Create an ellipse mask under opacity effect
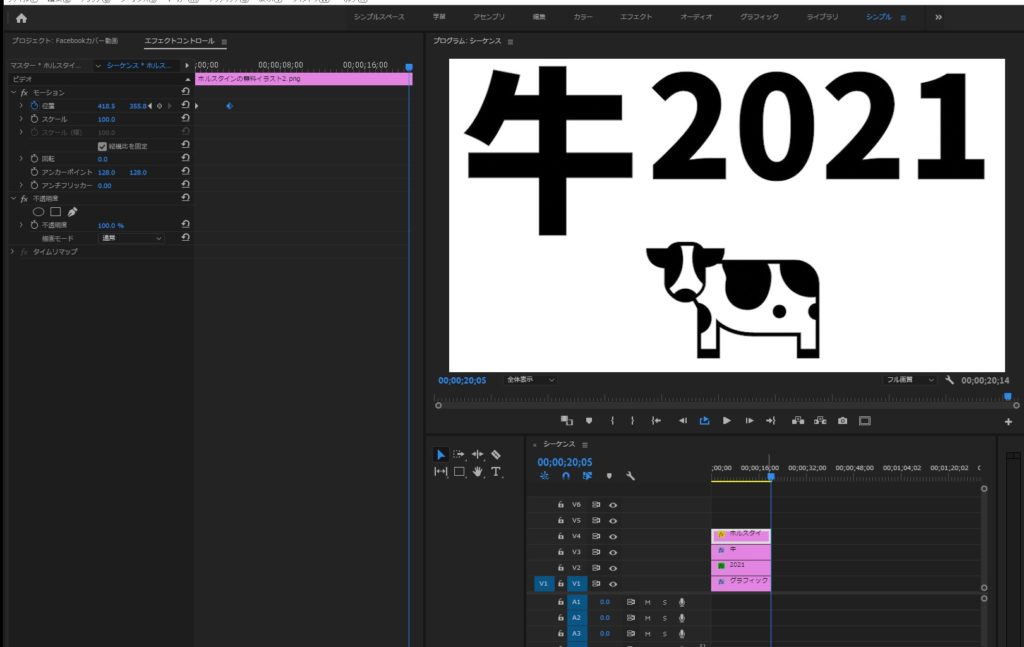1024x647 pixels. click(x=39, y=212)
